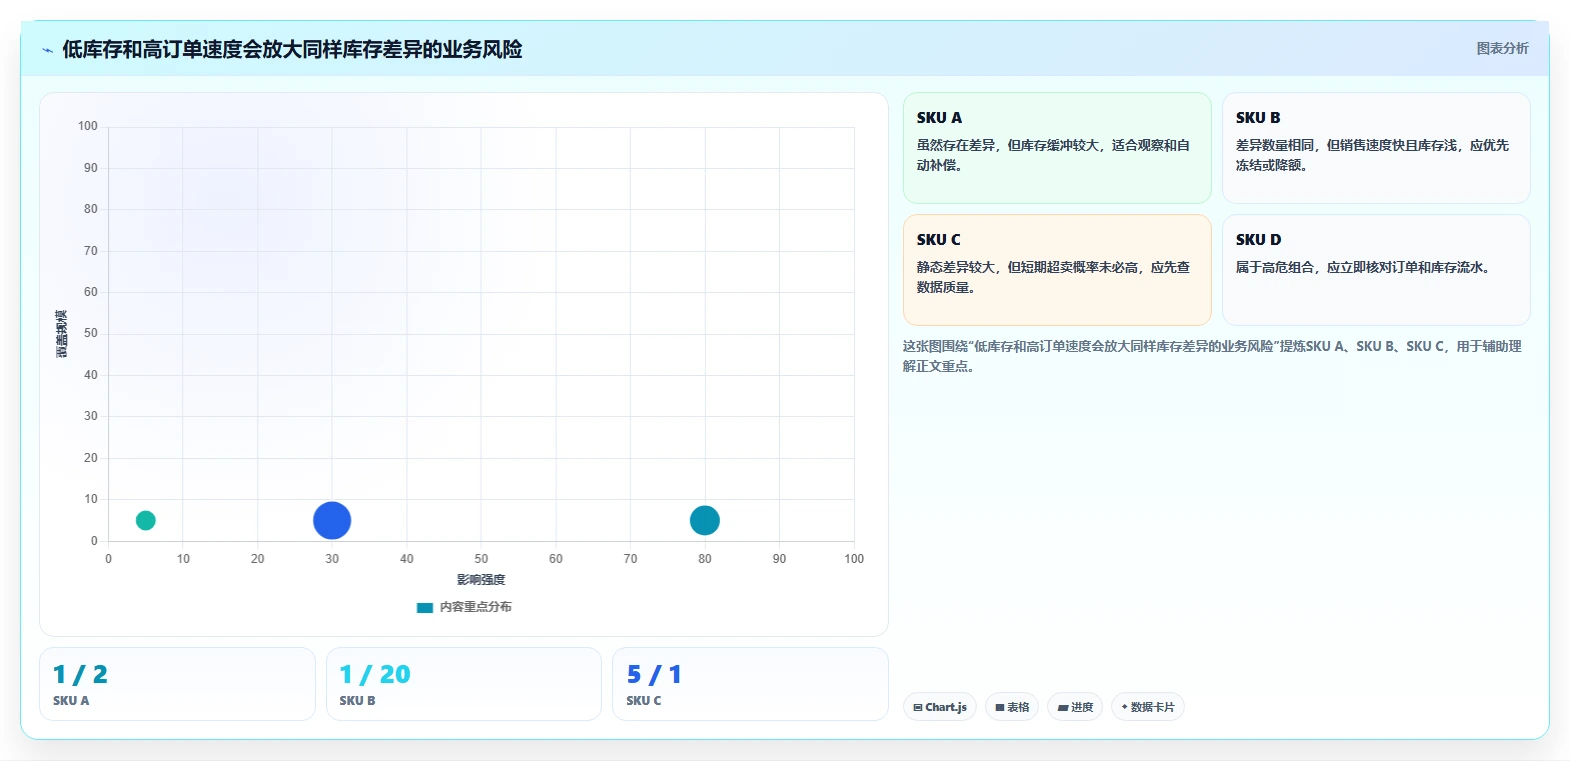Click the 表格 tag
1570x761 pixels.
pyautogui.click(x=1012, y=707)
